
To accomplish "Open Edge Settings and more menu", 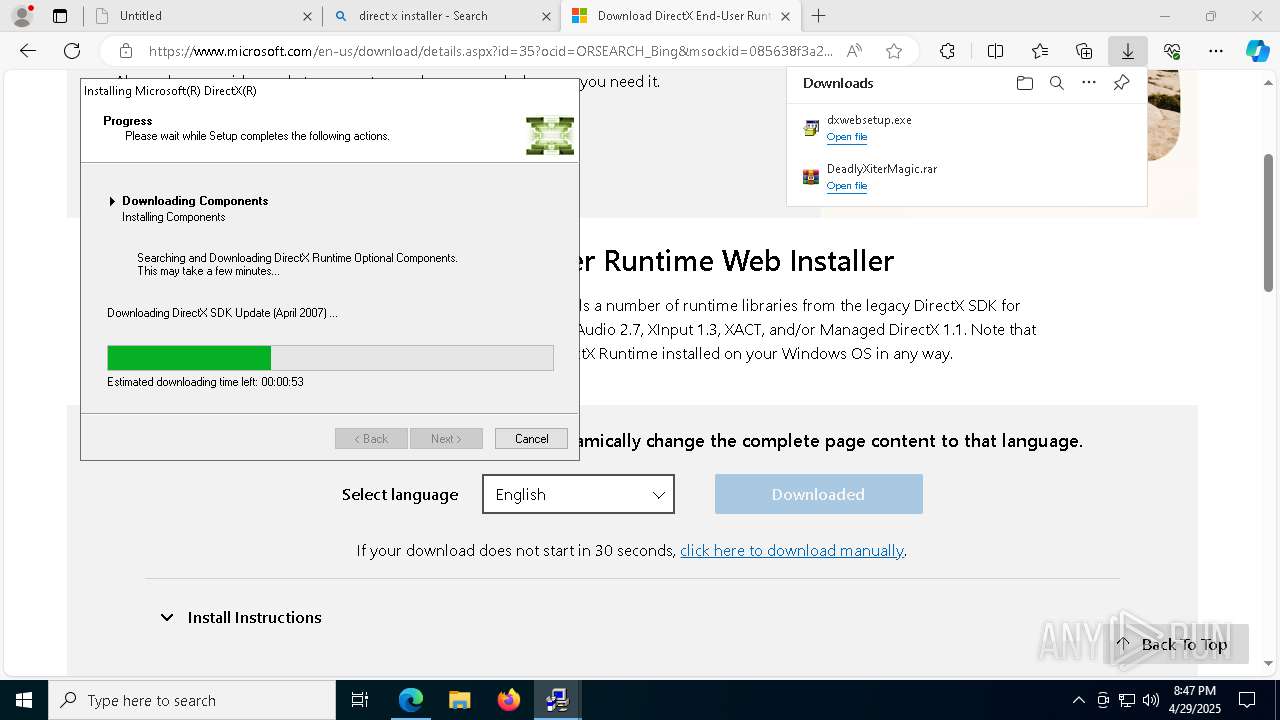I will click(1216, 51).
